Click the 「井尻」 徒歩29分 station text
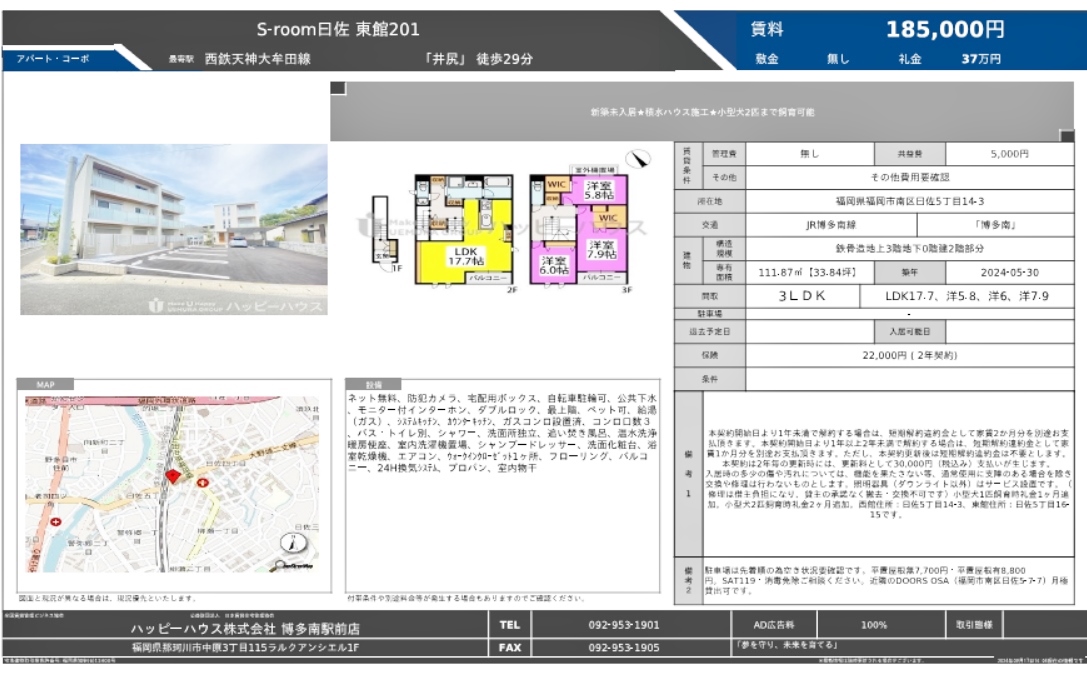 coord(478,59)
